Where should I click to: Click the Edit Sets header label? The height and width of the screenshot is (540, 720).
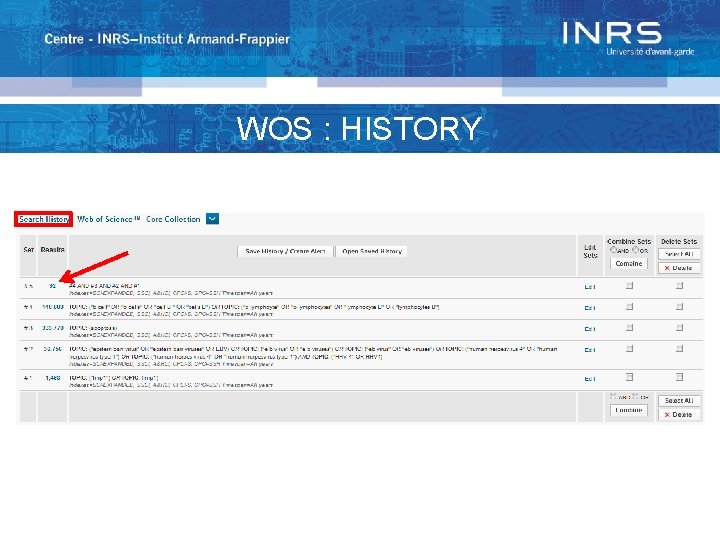pyautogui.click(x=590, y=251)
